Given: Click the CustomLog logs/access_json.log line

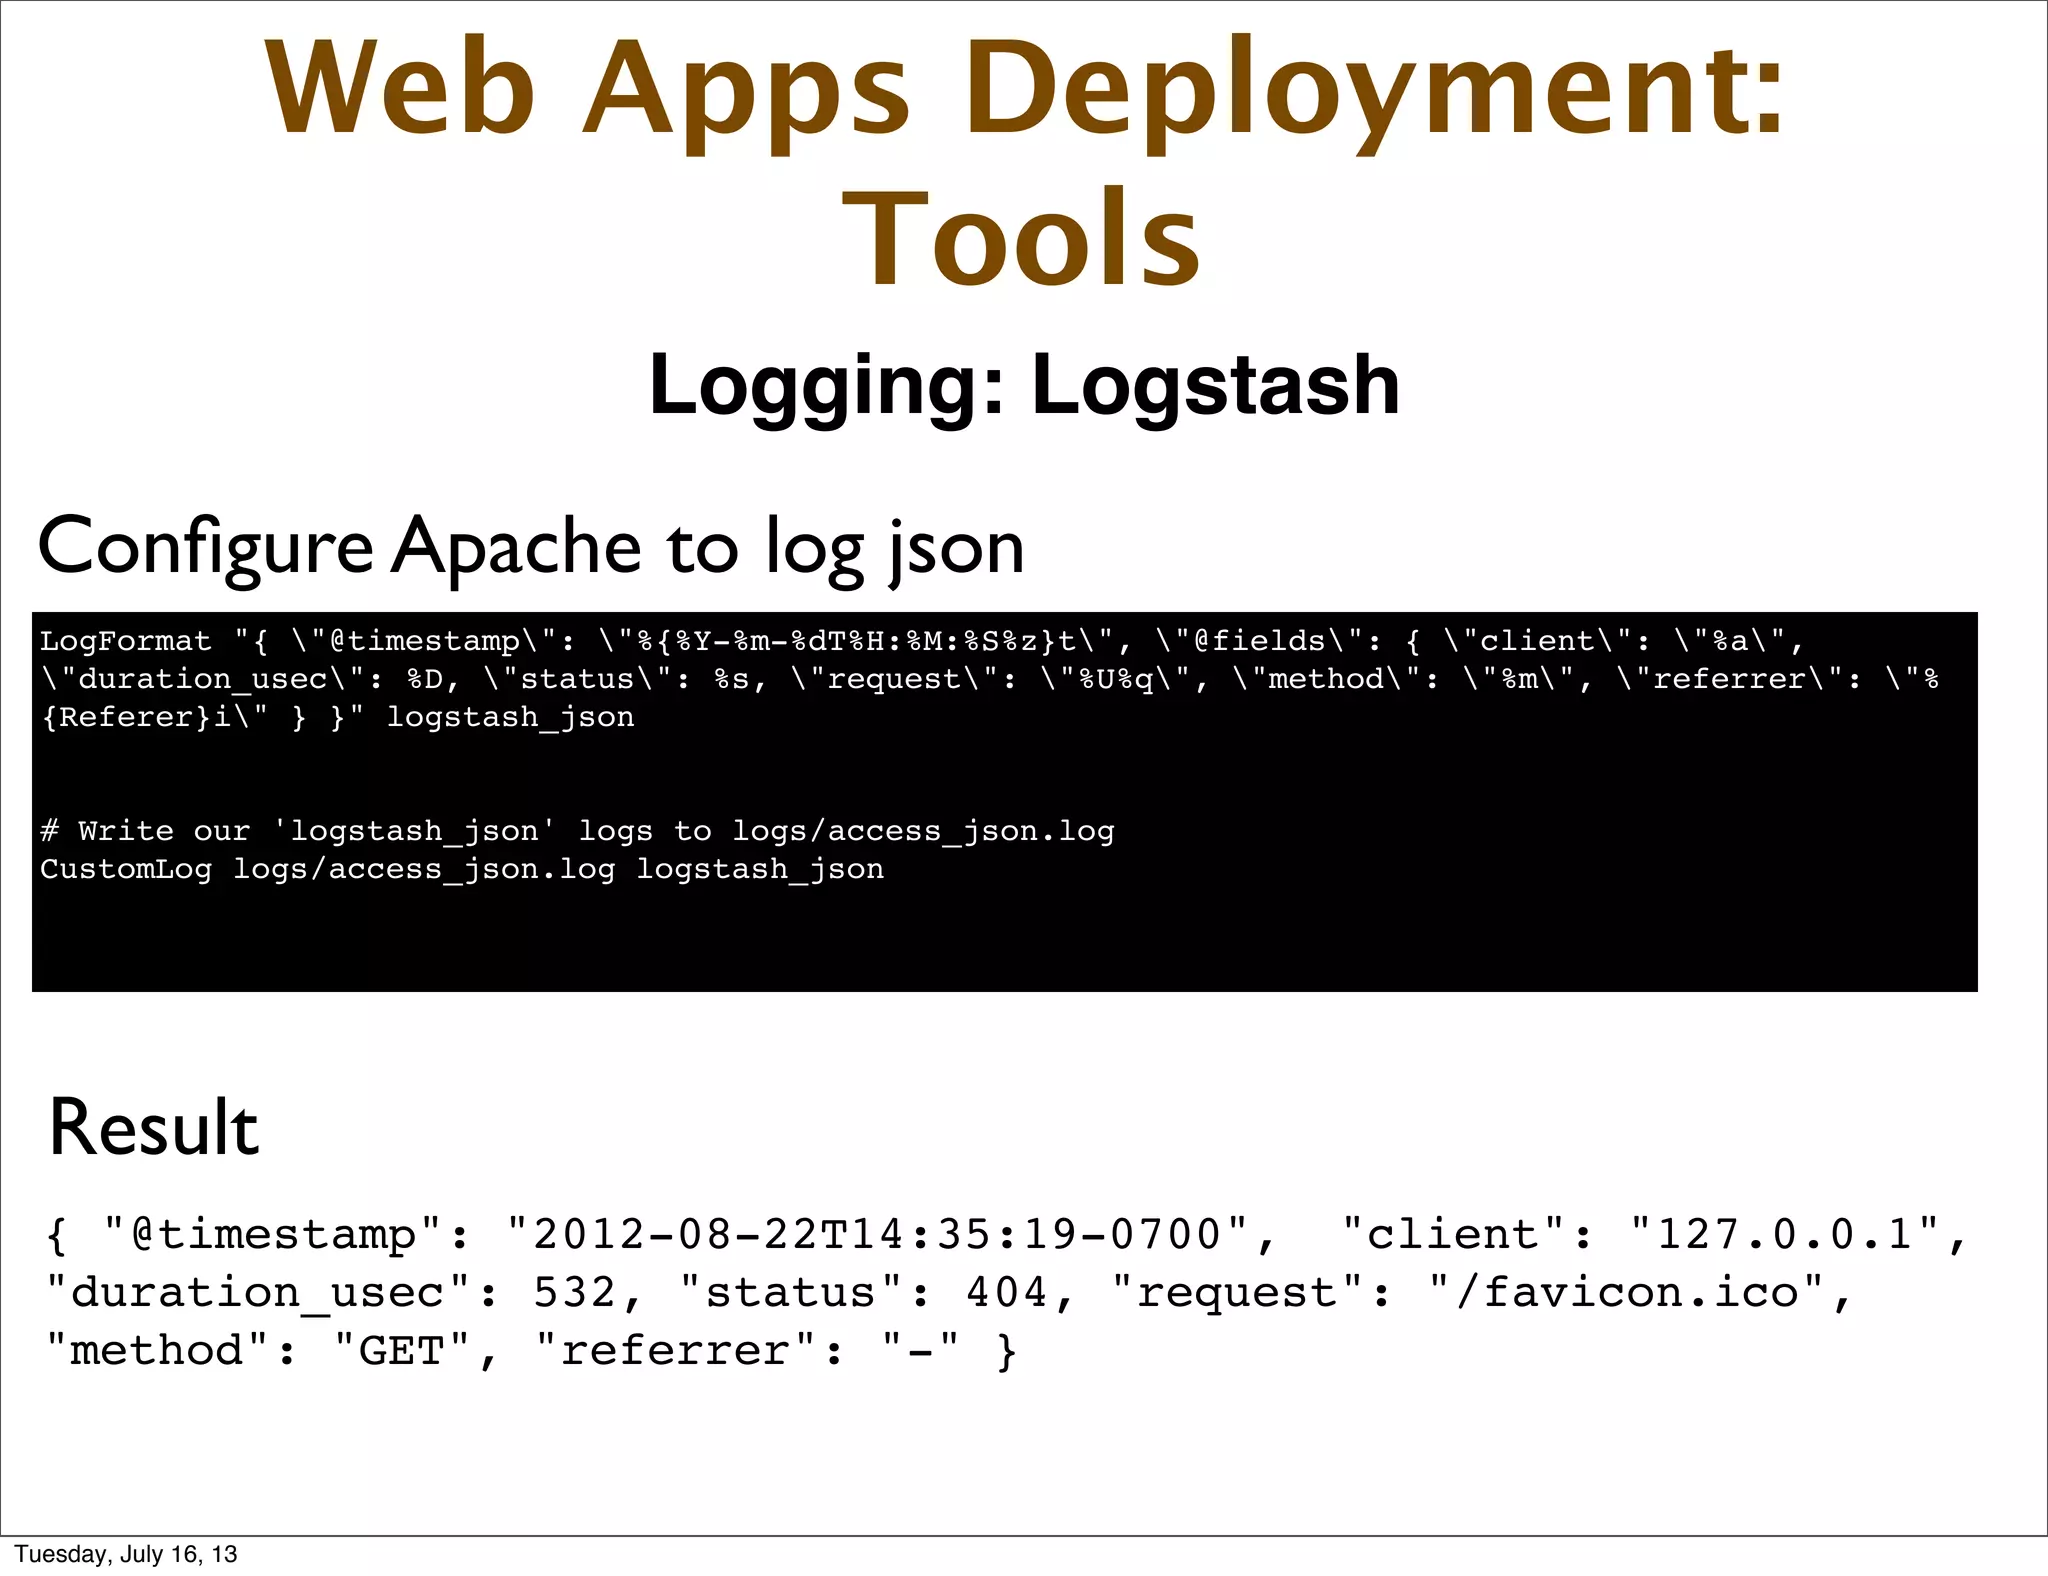Looking at the screenshot, I should click(462, 869).
